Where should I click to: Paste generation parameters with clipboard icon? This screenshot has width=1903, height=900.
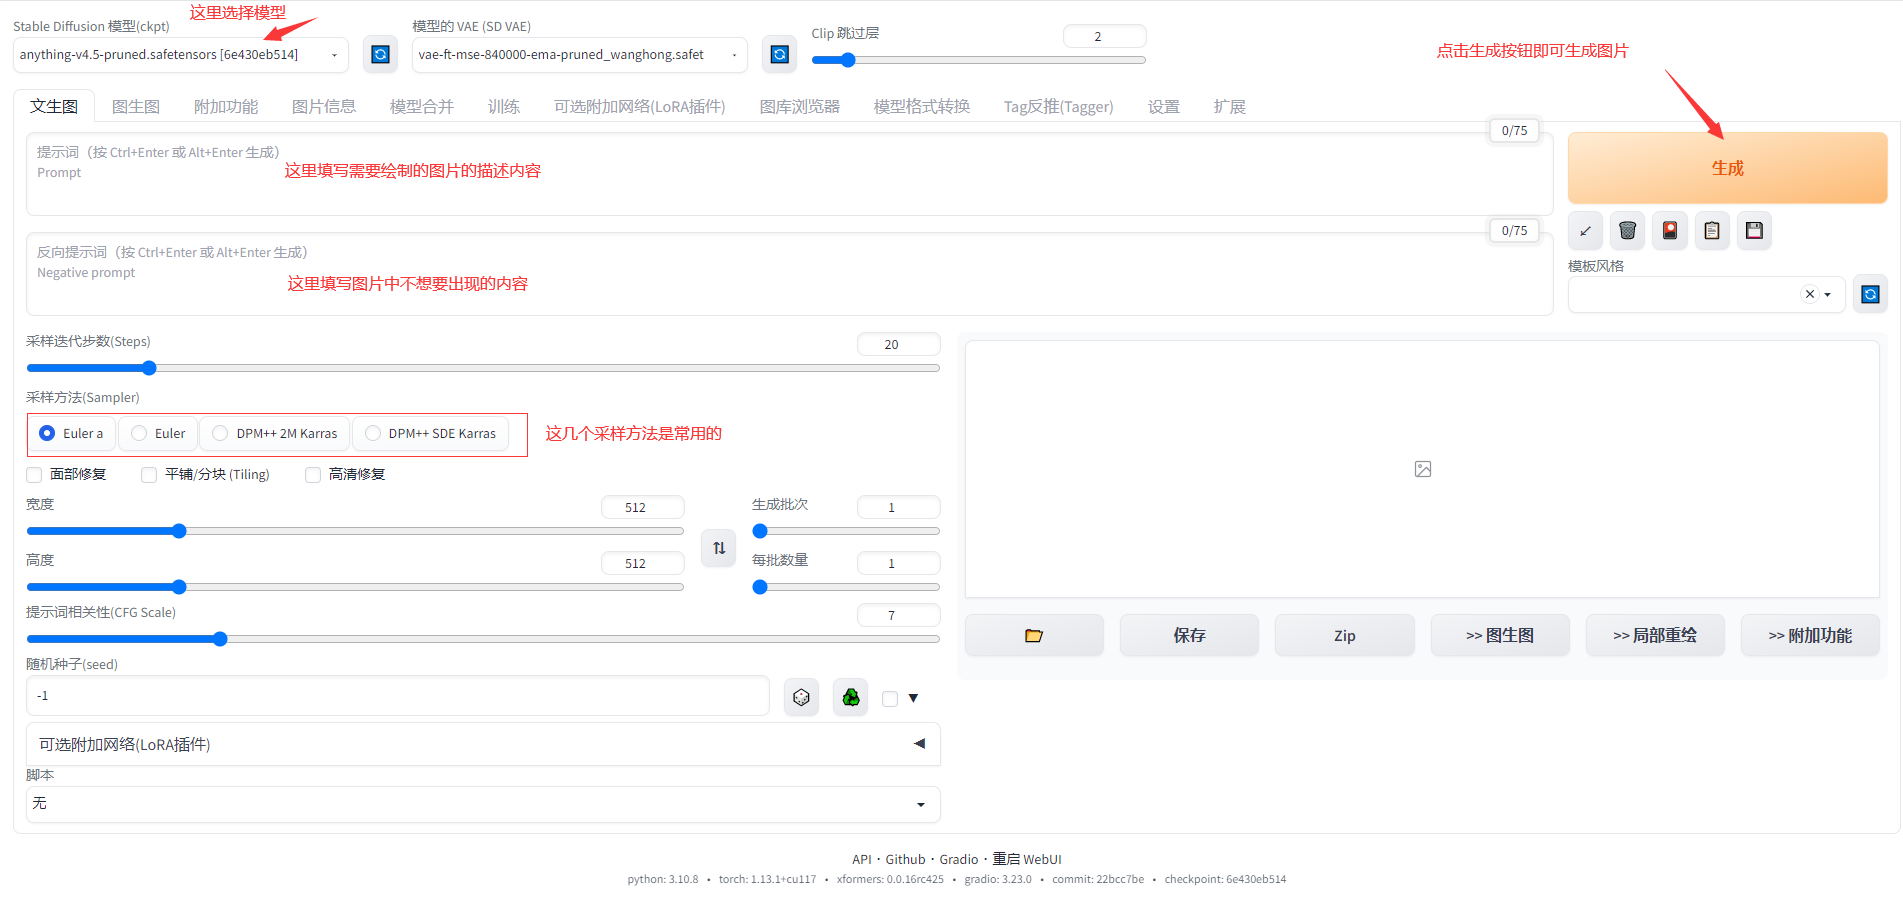pyautogui.click(x=1711, y=230)
